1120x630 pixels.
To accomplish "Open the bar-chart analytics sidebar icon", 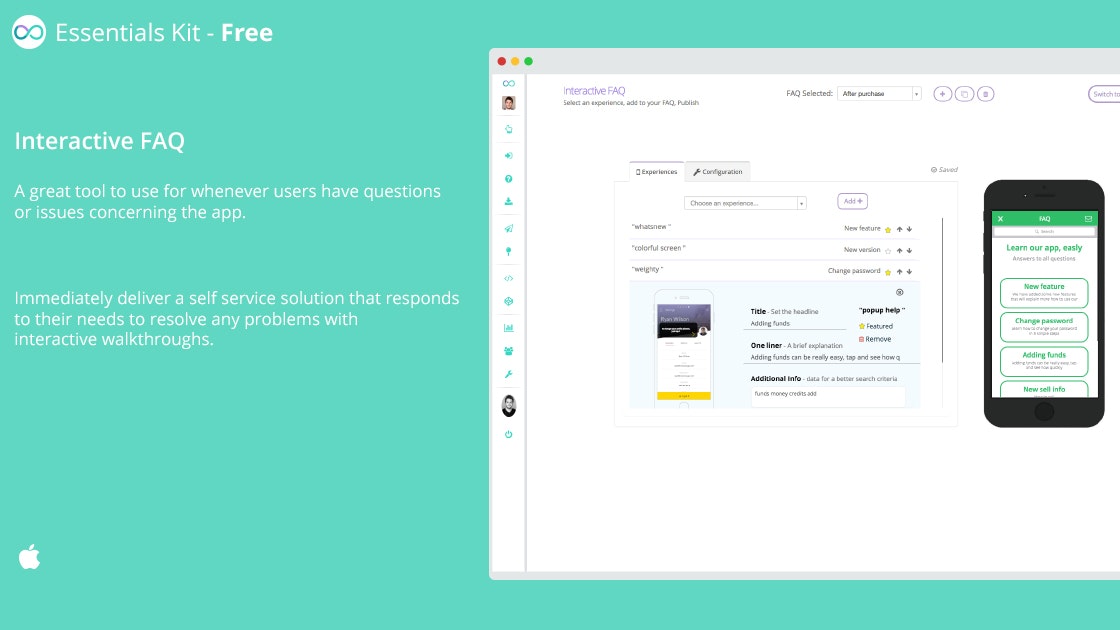I will coord(509,328).
